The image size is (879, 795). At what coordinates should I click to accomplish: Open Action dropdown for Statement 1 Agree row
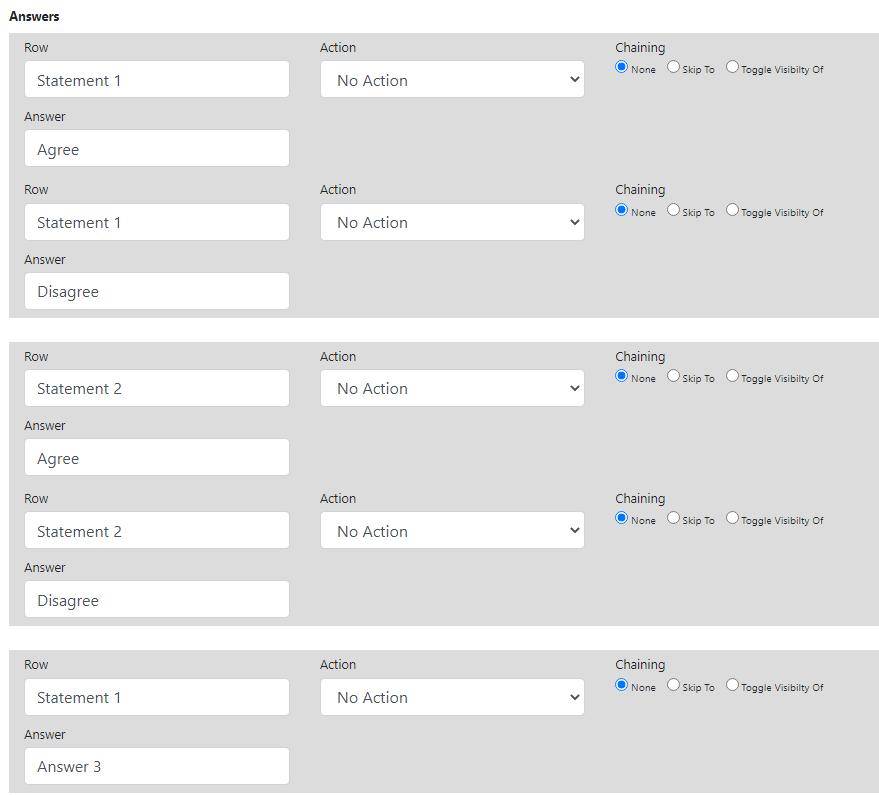pyautogui.click(x=452, y=80)
